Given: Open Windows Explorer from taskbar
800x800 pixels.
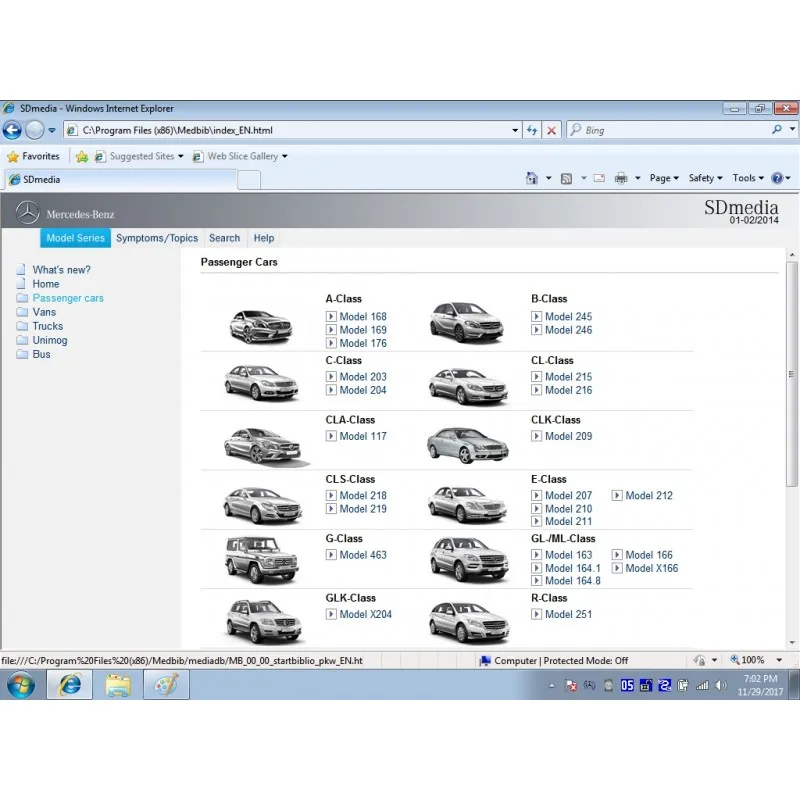Looking at the screenshot, I should (118, 684).
